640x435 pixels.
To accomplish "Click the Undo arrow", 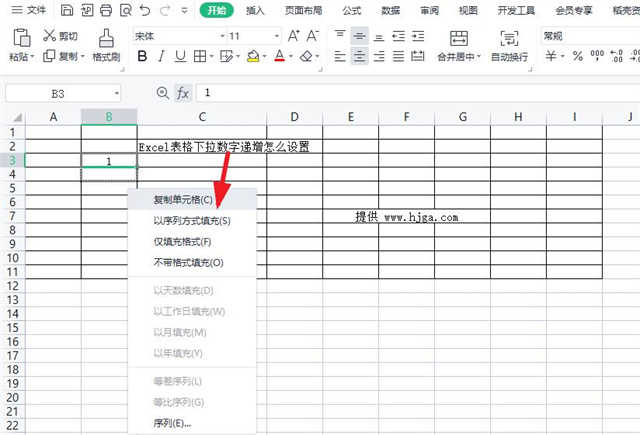I will [144, 10].
